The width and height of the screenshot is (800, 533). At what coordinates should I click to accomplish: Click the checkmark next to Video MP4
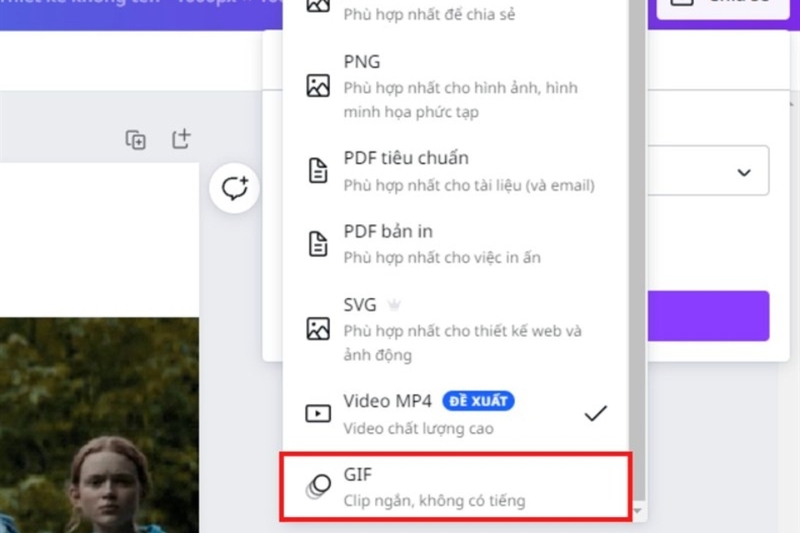coord(595,413)
